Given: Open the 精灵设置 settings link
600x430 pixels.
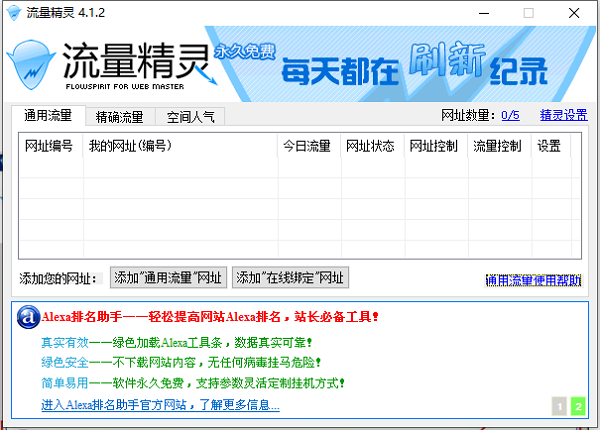Looking at the screenshot, I should [x=563, y=115].
